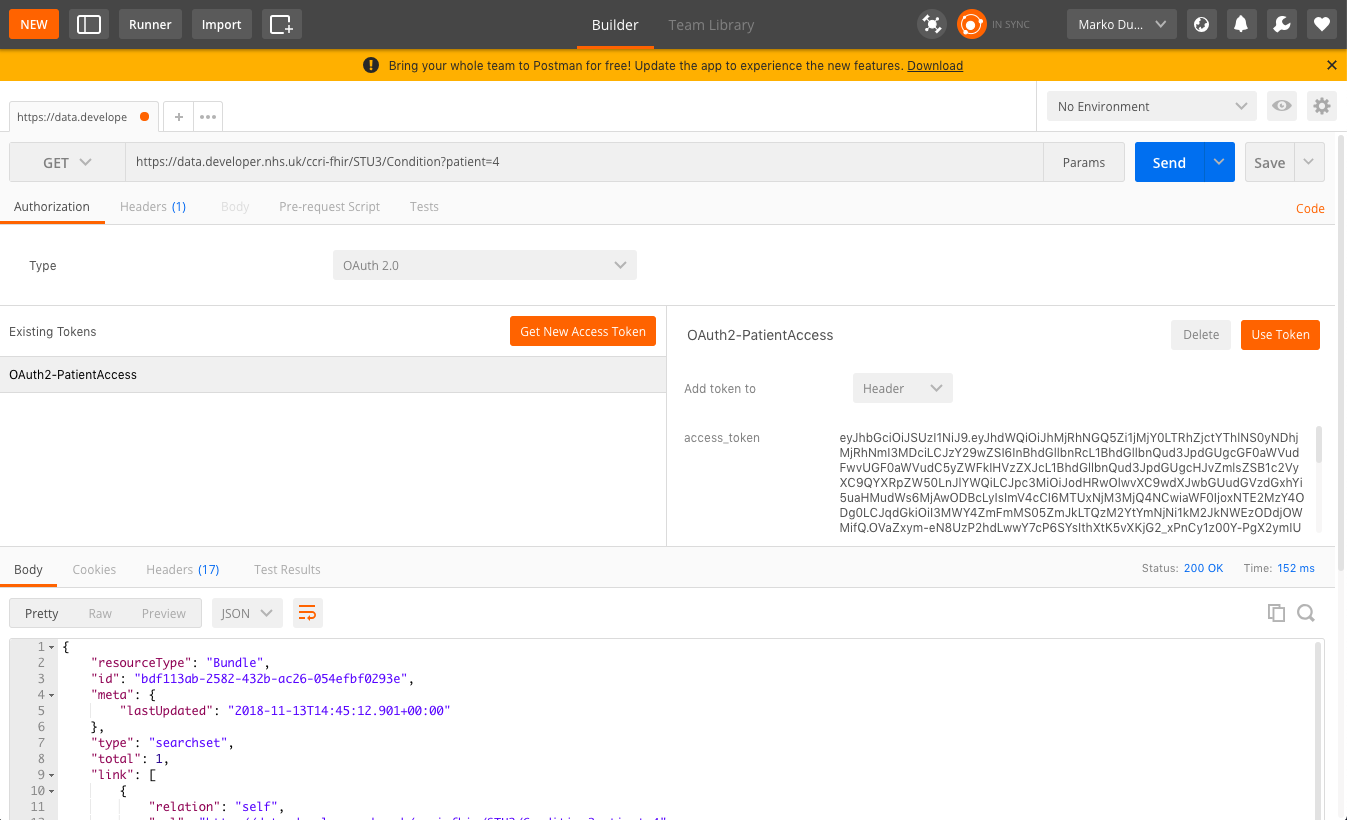The height and width of the screenshot is (820, 1347).
Task: Open manage environments gear icon
Action: [x=1322, y=106]
